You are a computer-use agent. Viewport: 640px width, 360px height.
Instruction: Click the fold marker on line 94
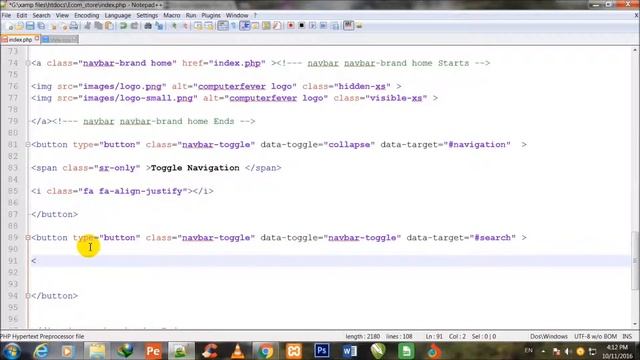tap(28, 296)
